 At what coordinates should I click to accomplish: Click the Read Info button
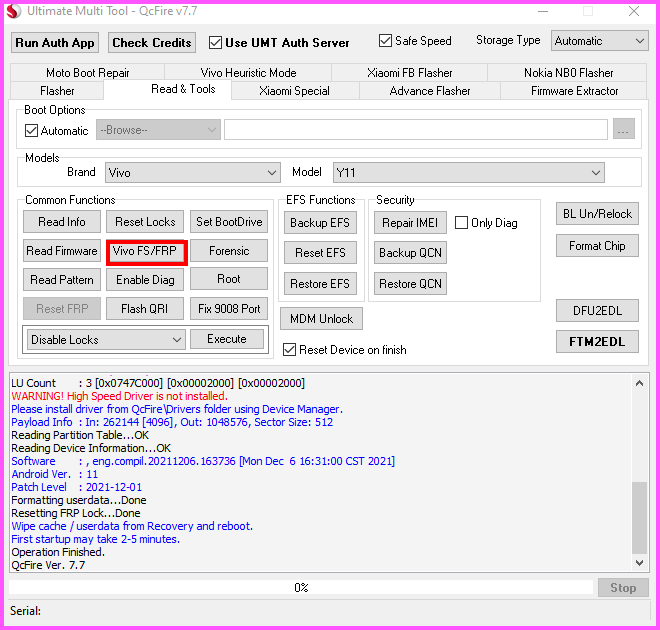[62, 222]
